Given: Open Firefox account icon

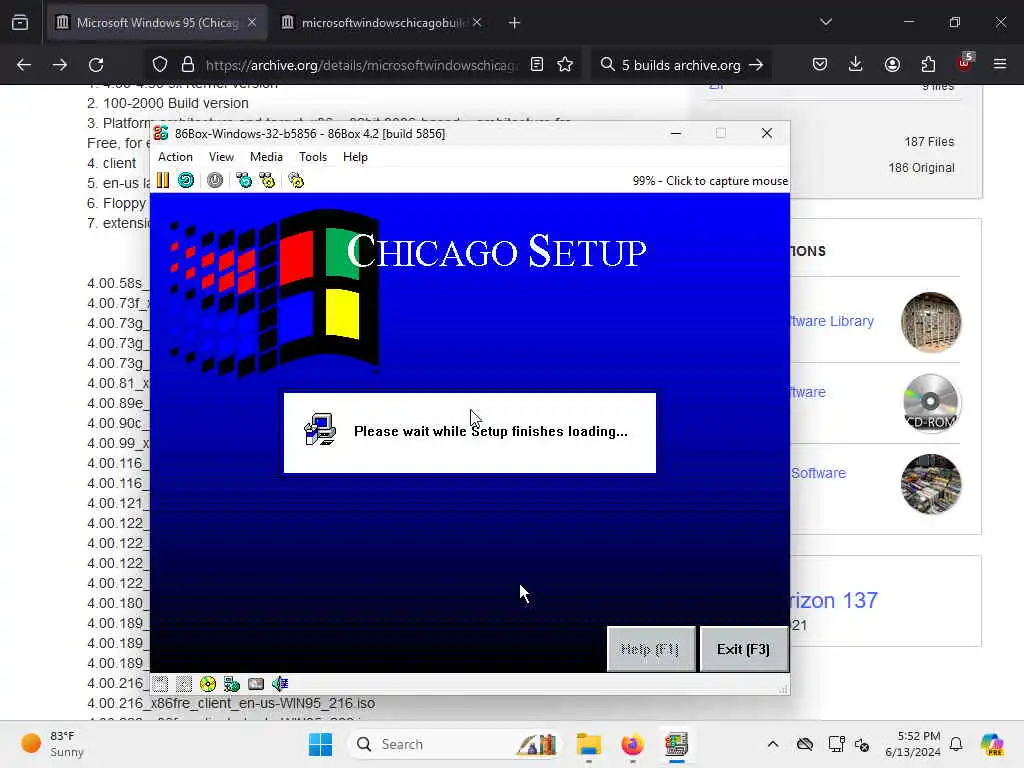Looking at the screenshot, I should click(x=892, y=64).
